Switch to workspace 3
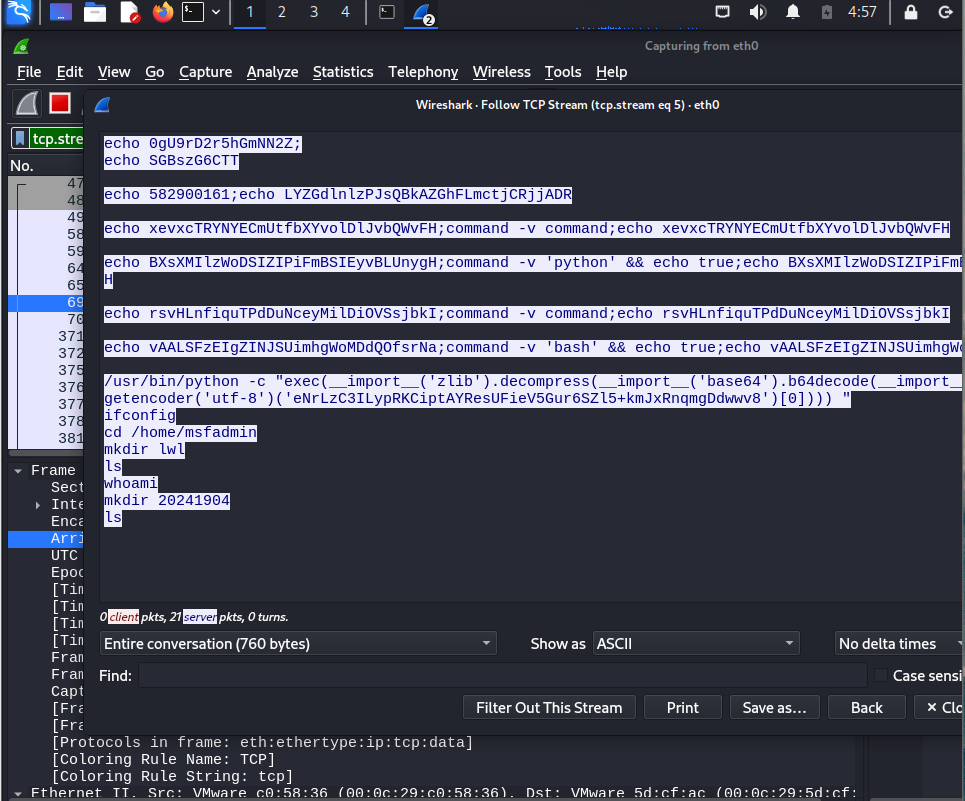 (314, 12)
